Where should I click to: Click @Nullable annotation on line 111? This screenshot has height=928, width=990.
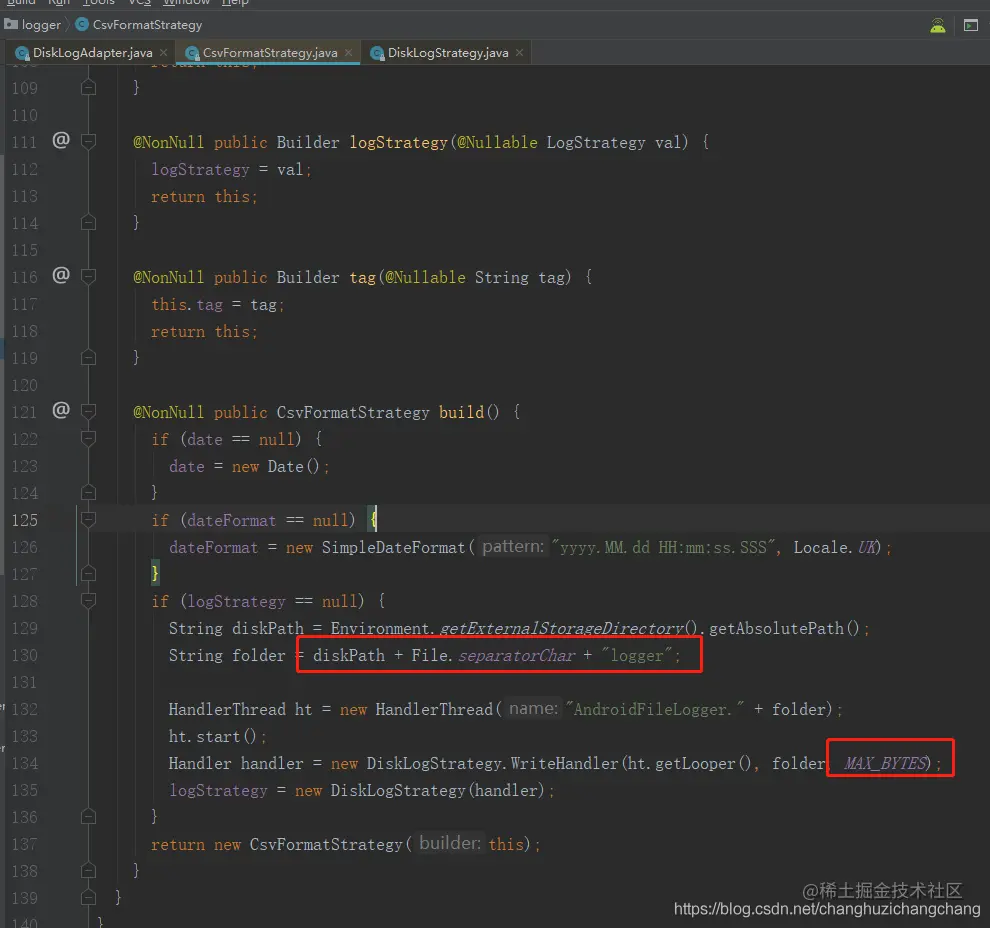497,142
